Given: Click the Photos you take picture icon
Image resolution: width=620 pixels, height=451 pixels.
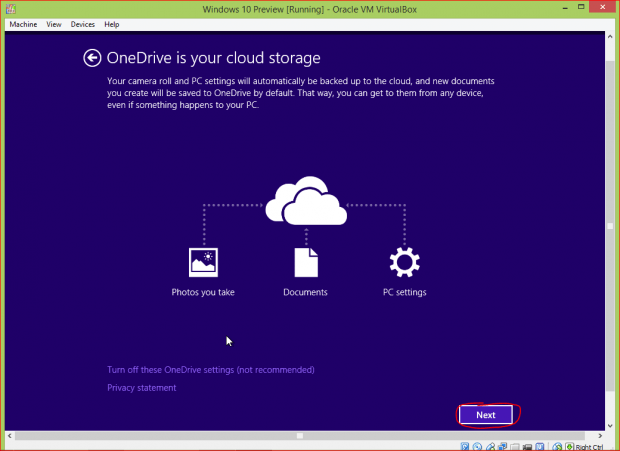Looking at the screenshot, I should 203,262.
